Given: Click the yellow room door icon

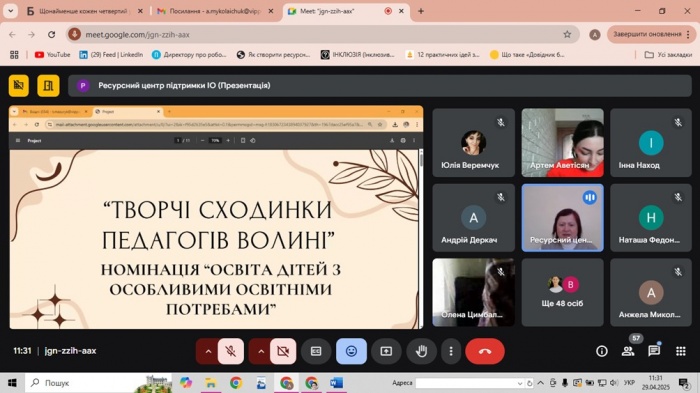Looking at the screenshot, I should [x=48, y=85].
